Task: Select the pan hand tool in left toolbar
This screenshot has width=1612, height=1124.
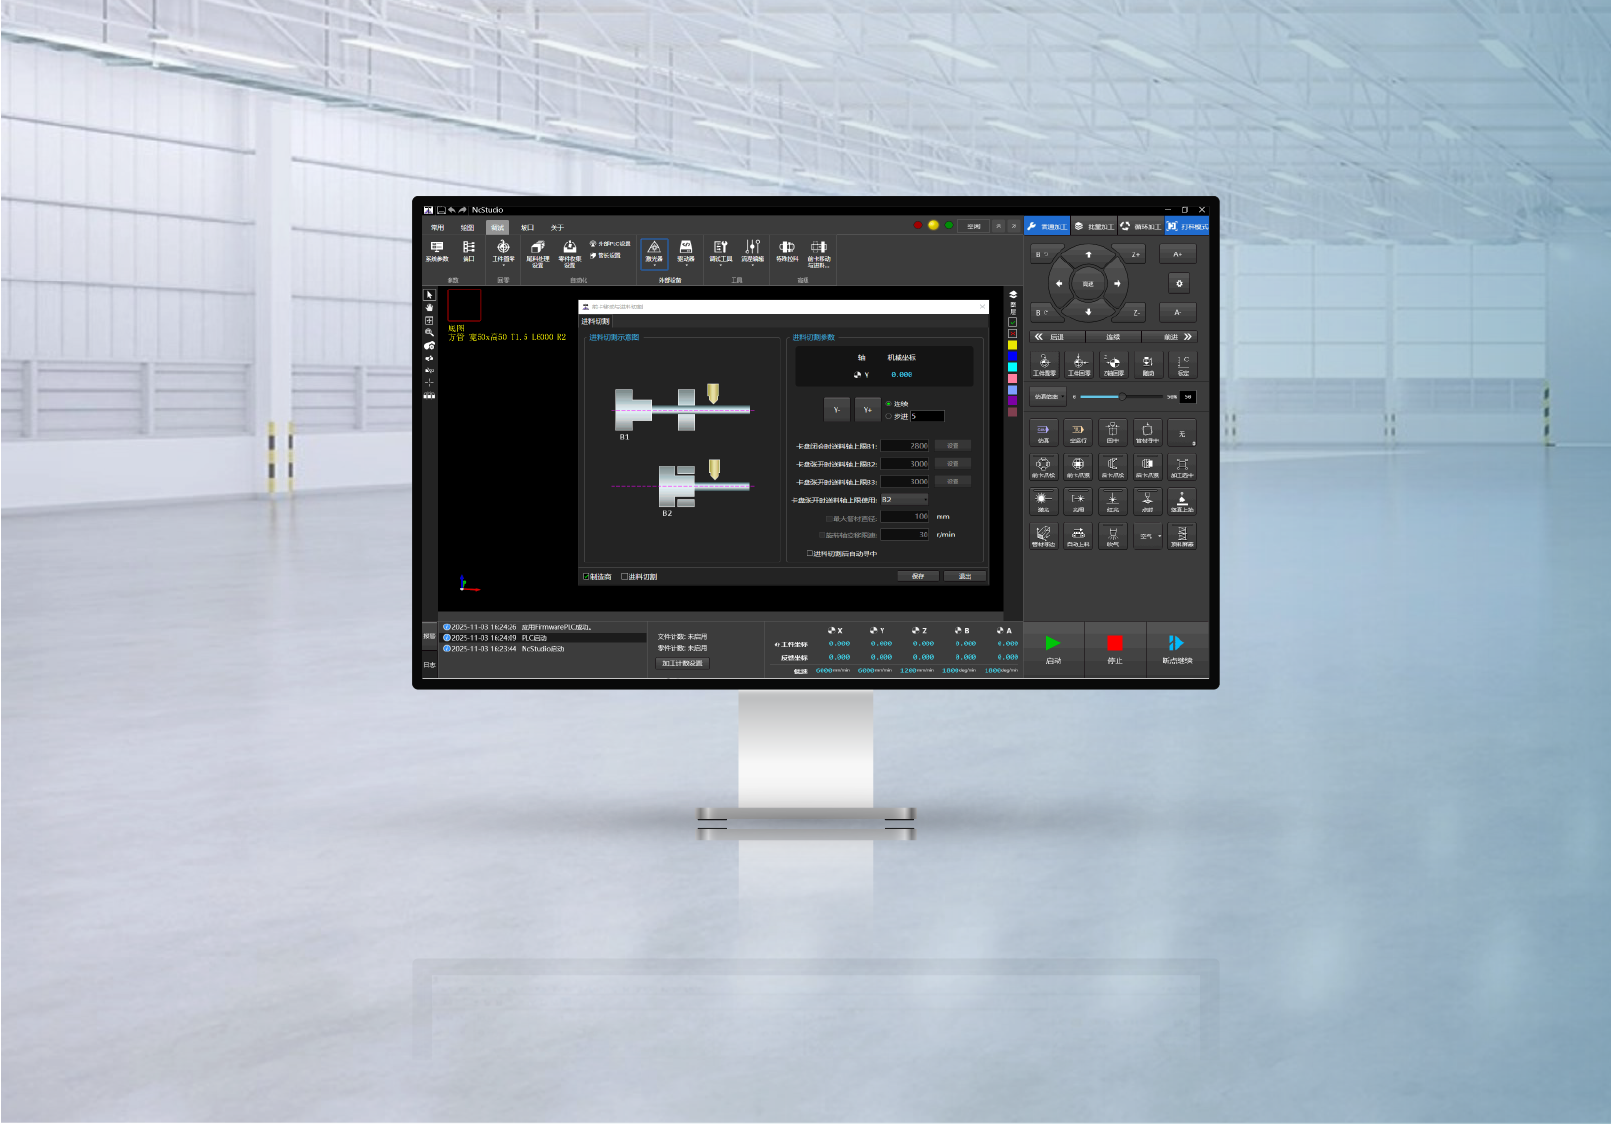Action: coord(429,308)
